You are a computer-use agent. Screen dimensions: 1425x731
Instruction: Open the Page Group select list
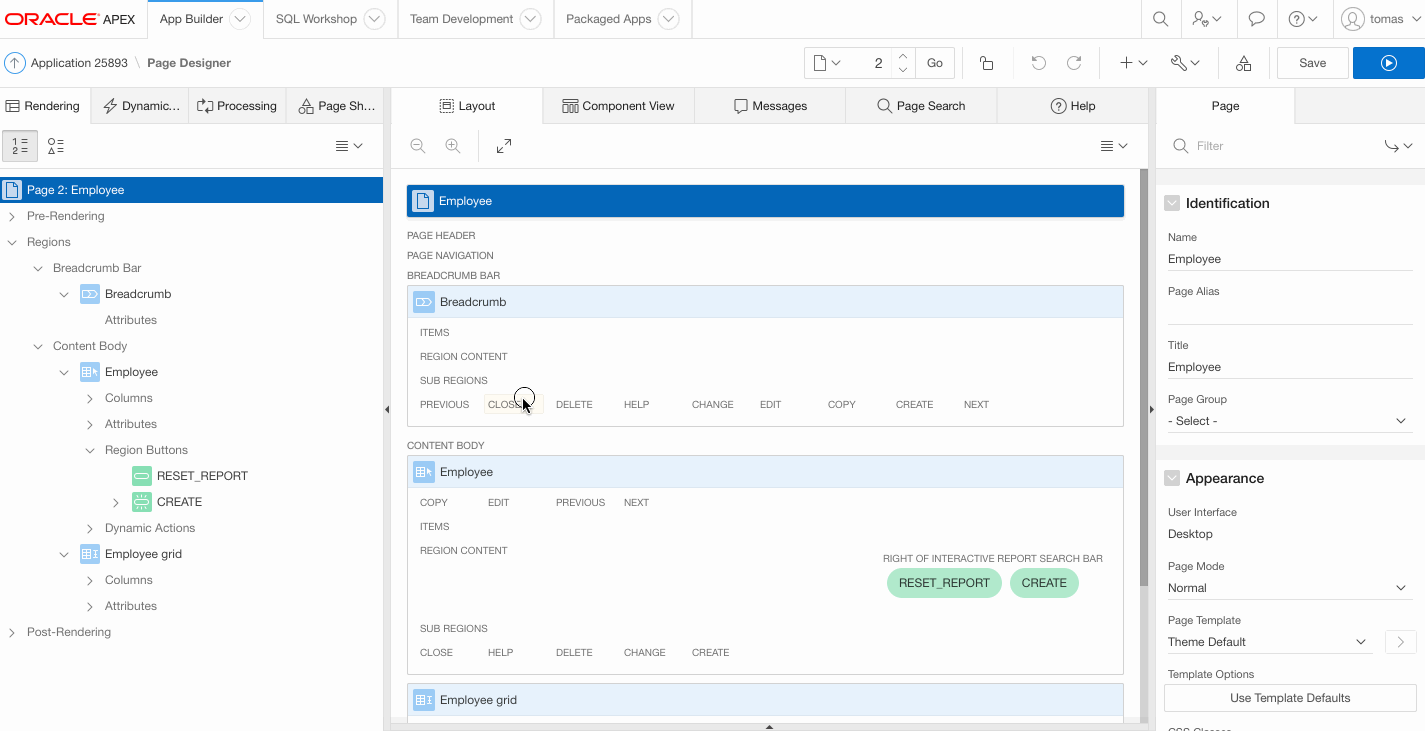tap(1288, 421)
